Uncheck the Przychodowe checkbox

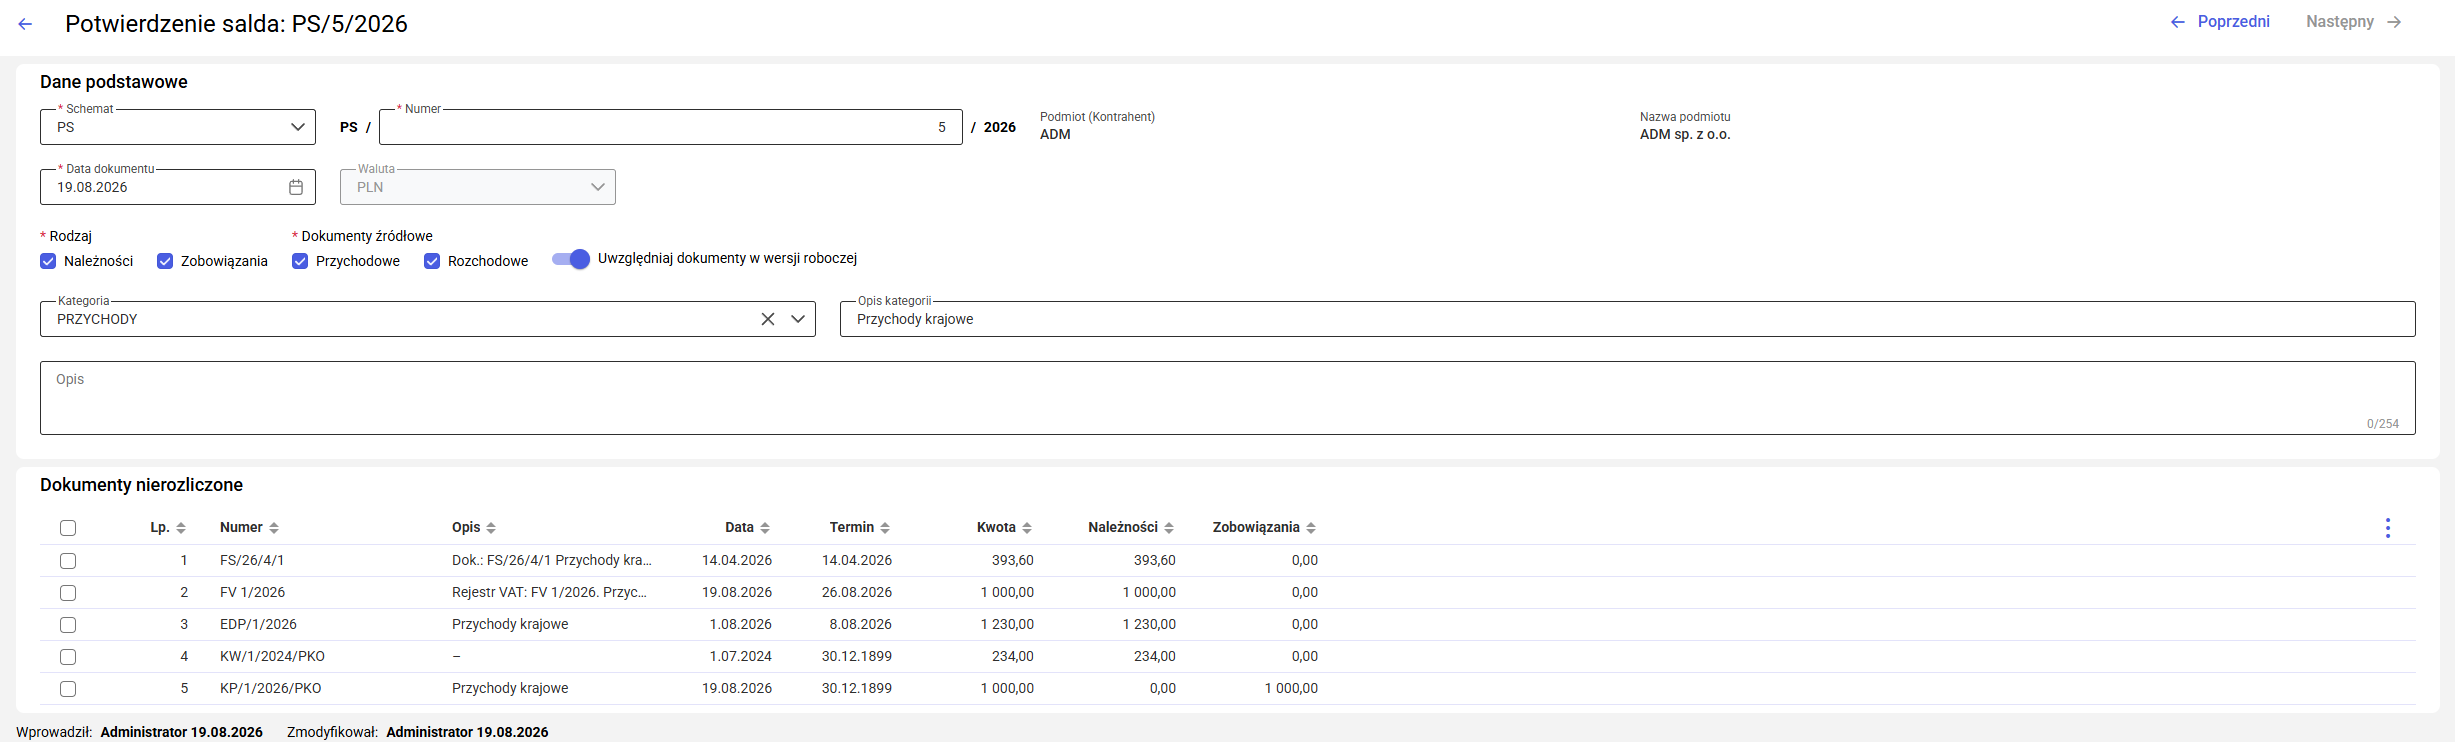[x=300, y=261]
